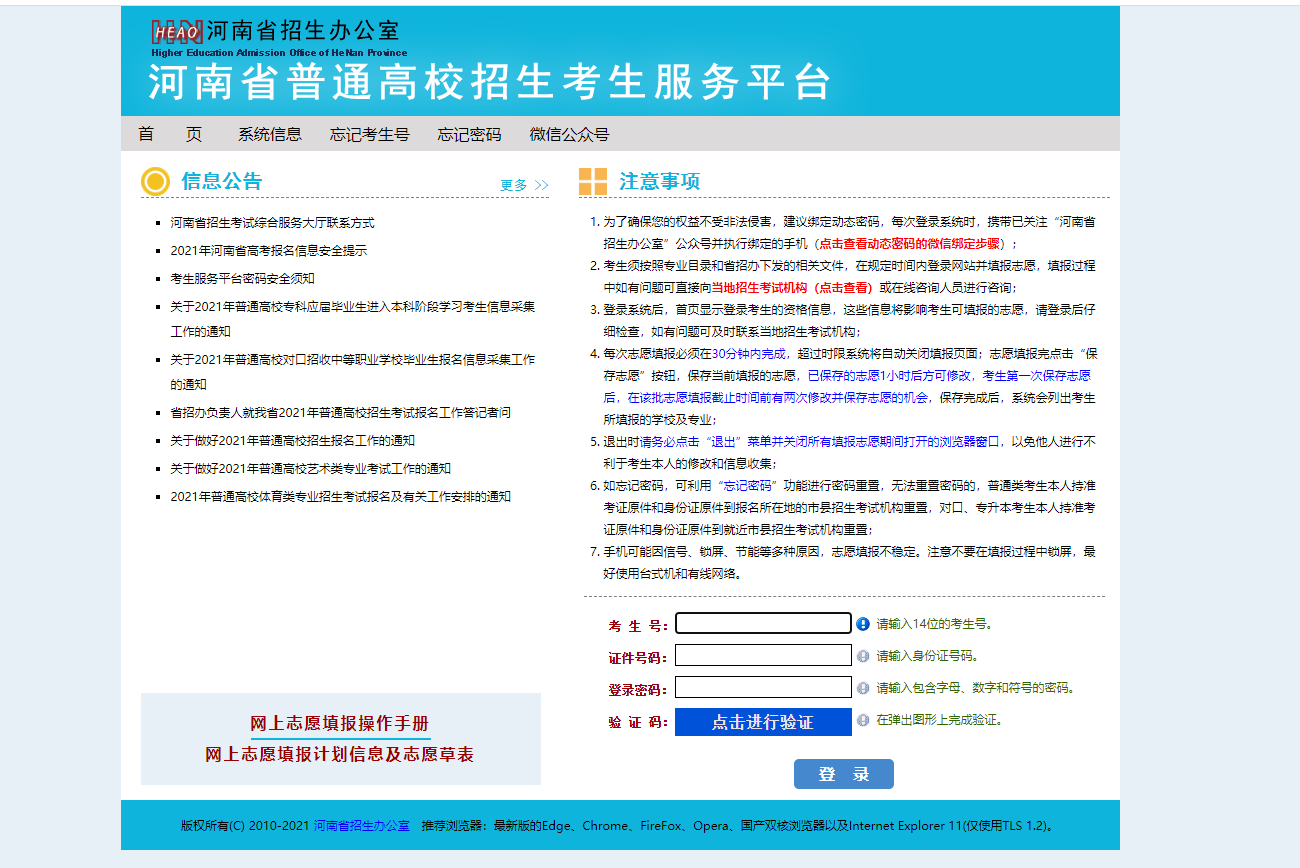Open the 忘记密码 menu item
Image resolution: width=1300 pixels, height=868 pixels.
(x=469, y=134)
